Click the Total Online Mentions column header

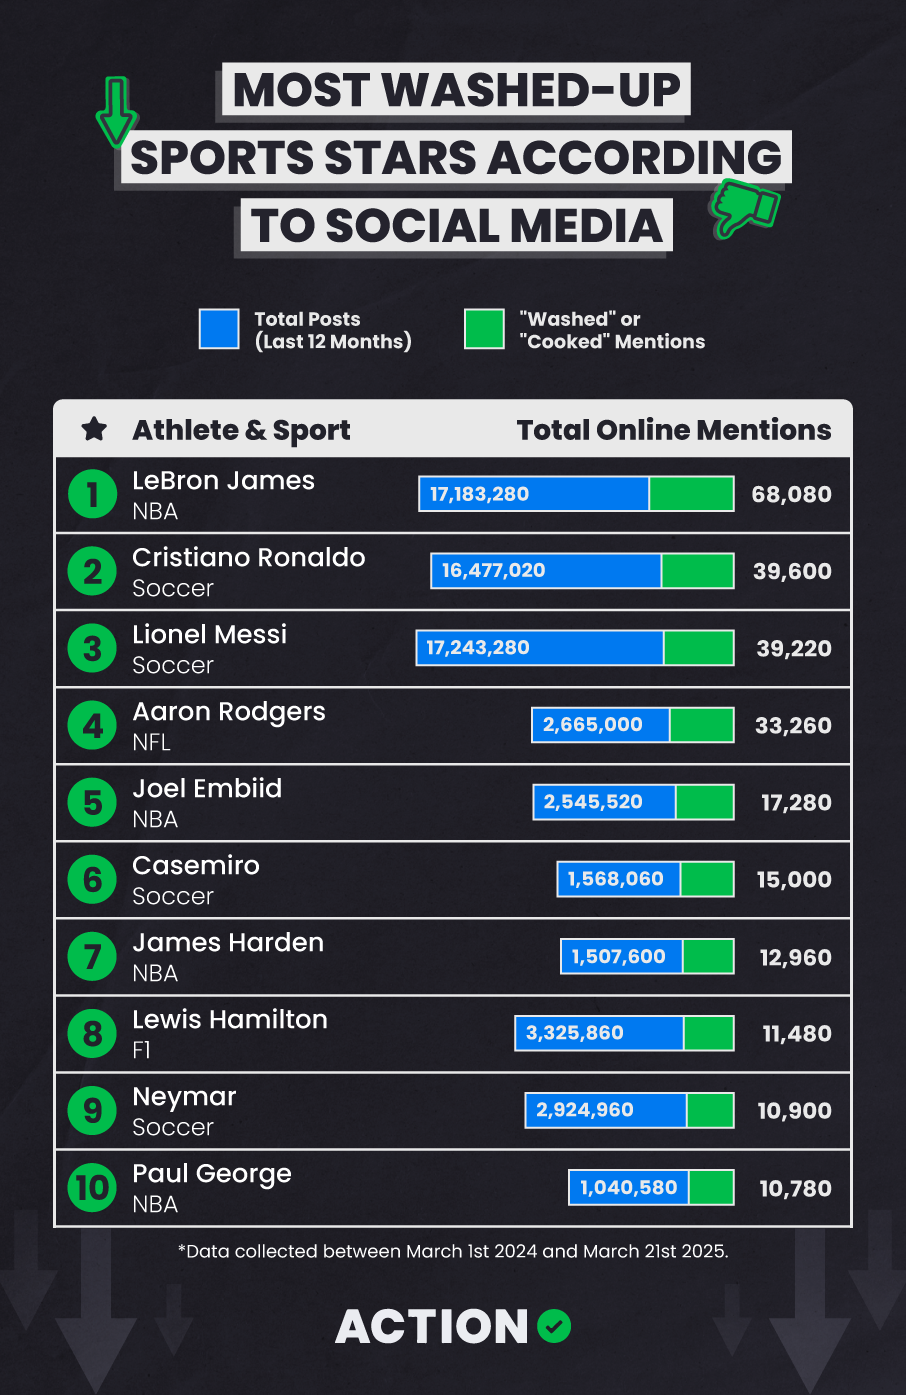674,430
